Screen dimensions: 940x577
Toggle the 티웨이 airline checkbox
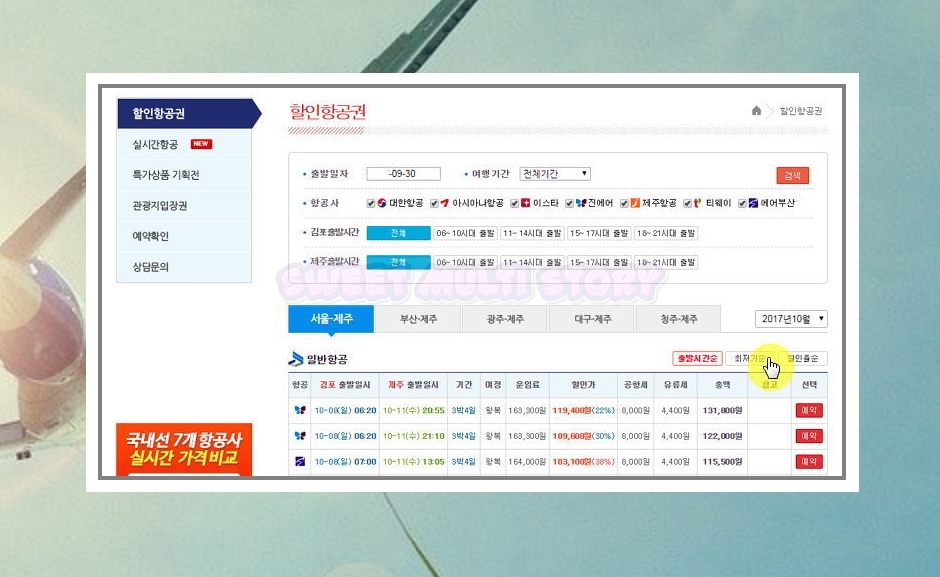(x=688, y=204)
